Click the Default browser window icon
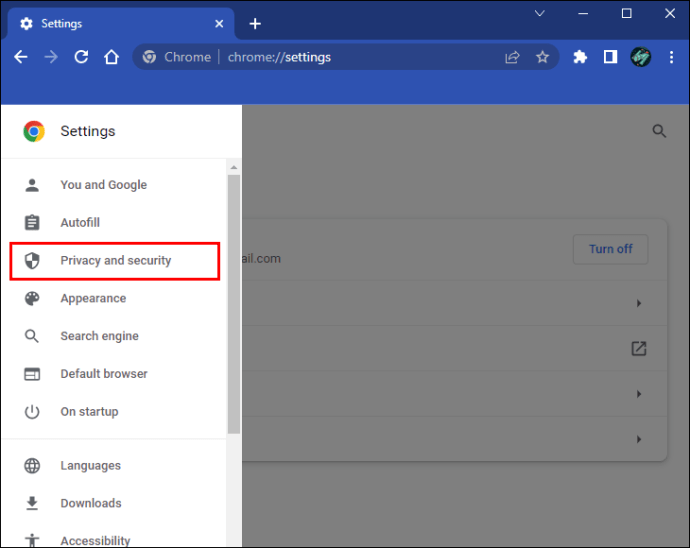Viewport: 690px width, 548px height. (x=32, y=374)
